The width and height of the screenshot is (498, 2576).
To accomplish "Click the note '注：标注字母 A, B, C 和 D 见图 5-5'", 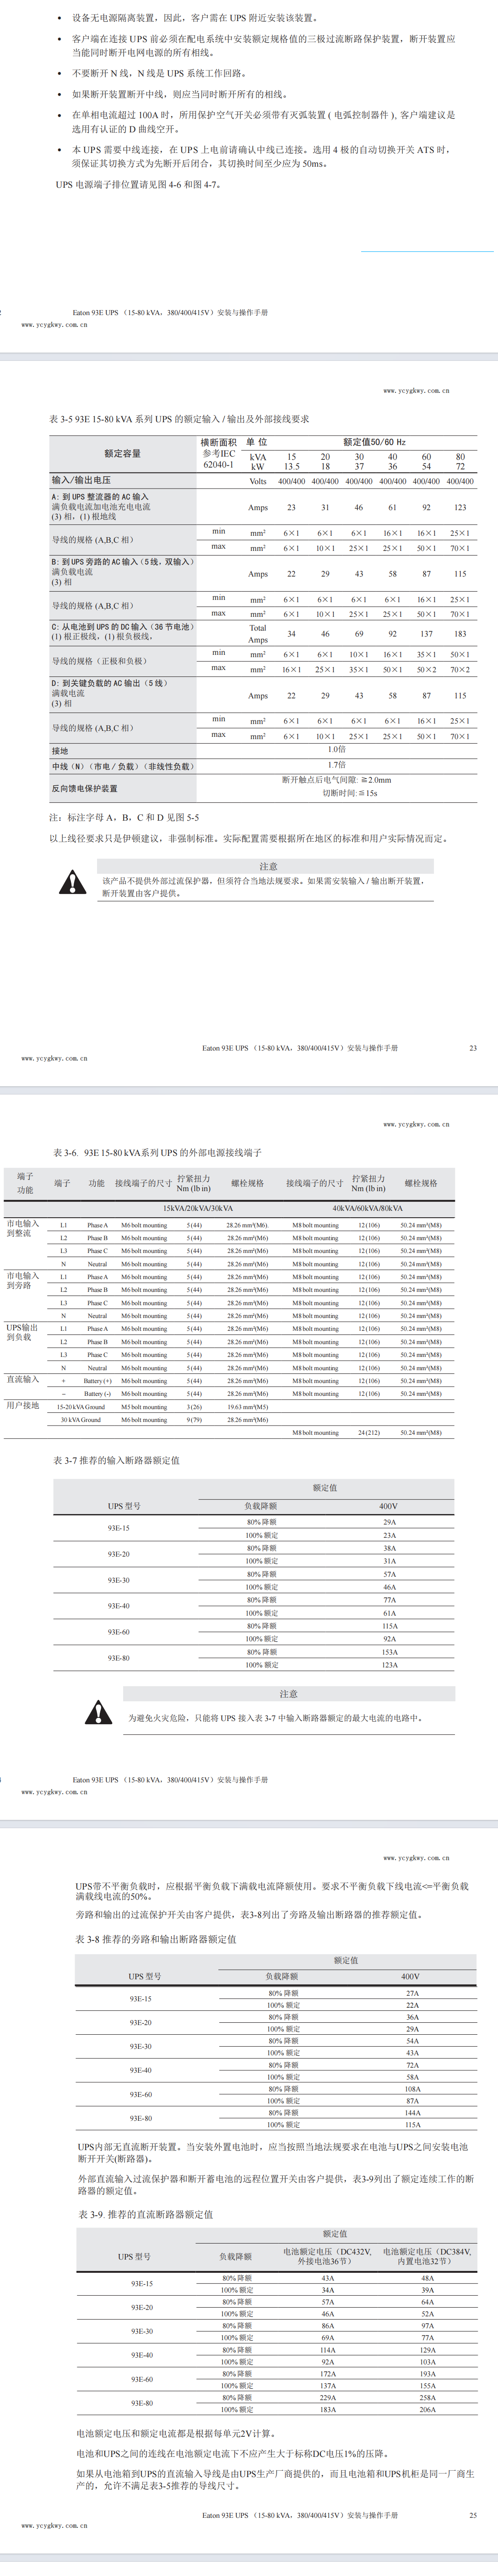I will [x=124, y=817].
